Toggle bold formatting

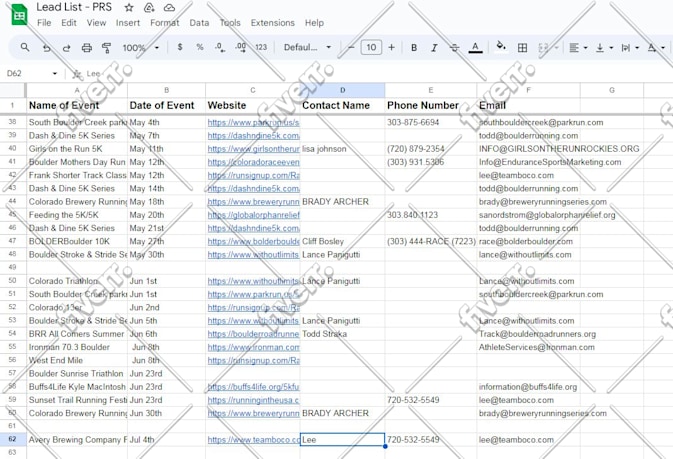click(x=414, y=48)
